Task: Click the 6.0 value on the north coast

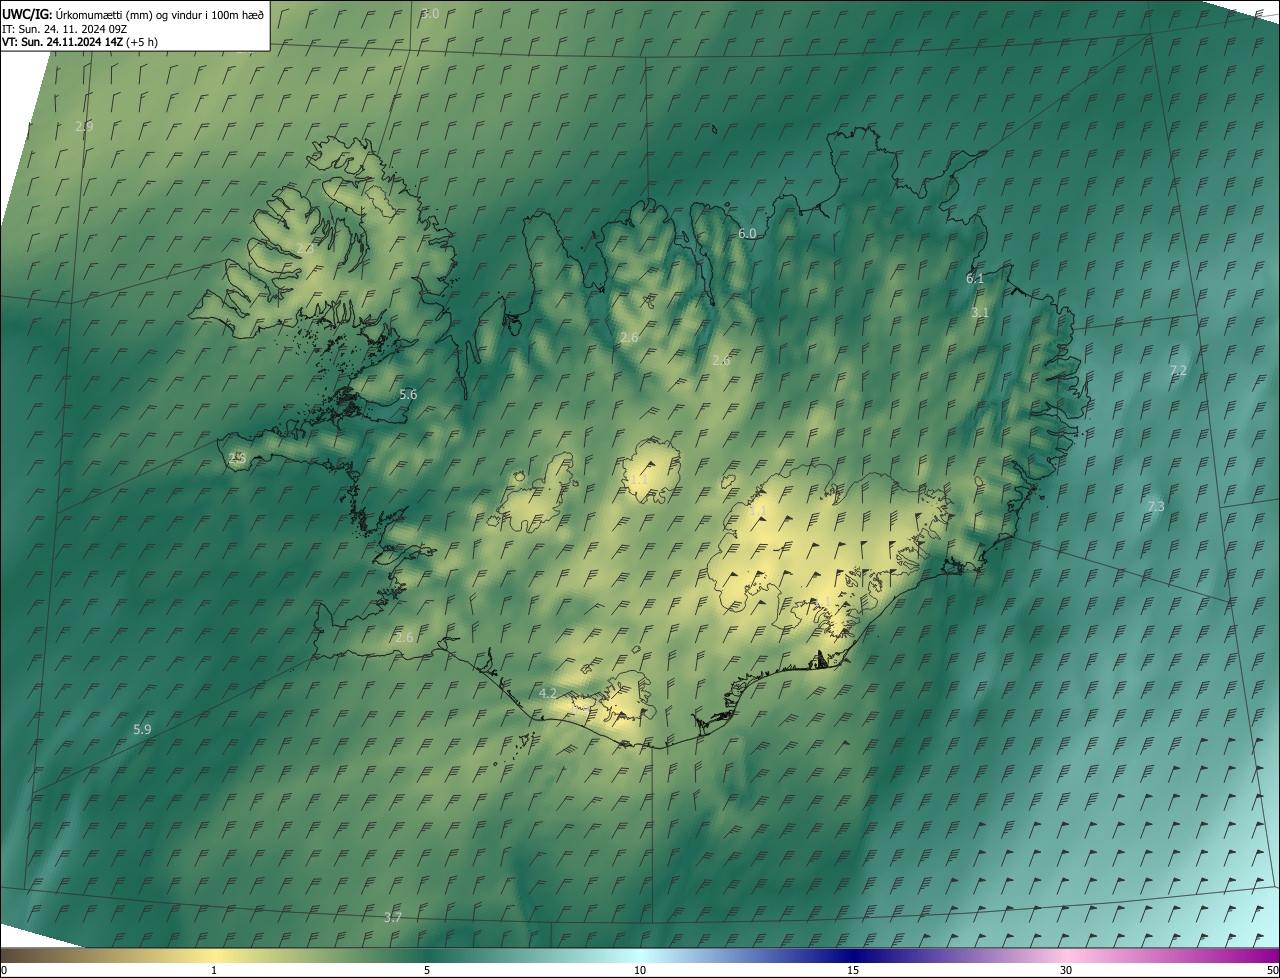Action: pyautogui.click(x=747, y=233)
